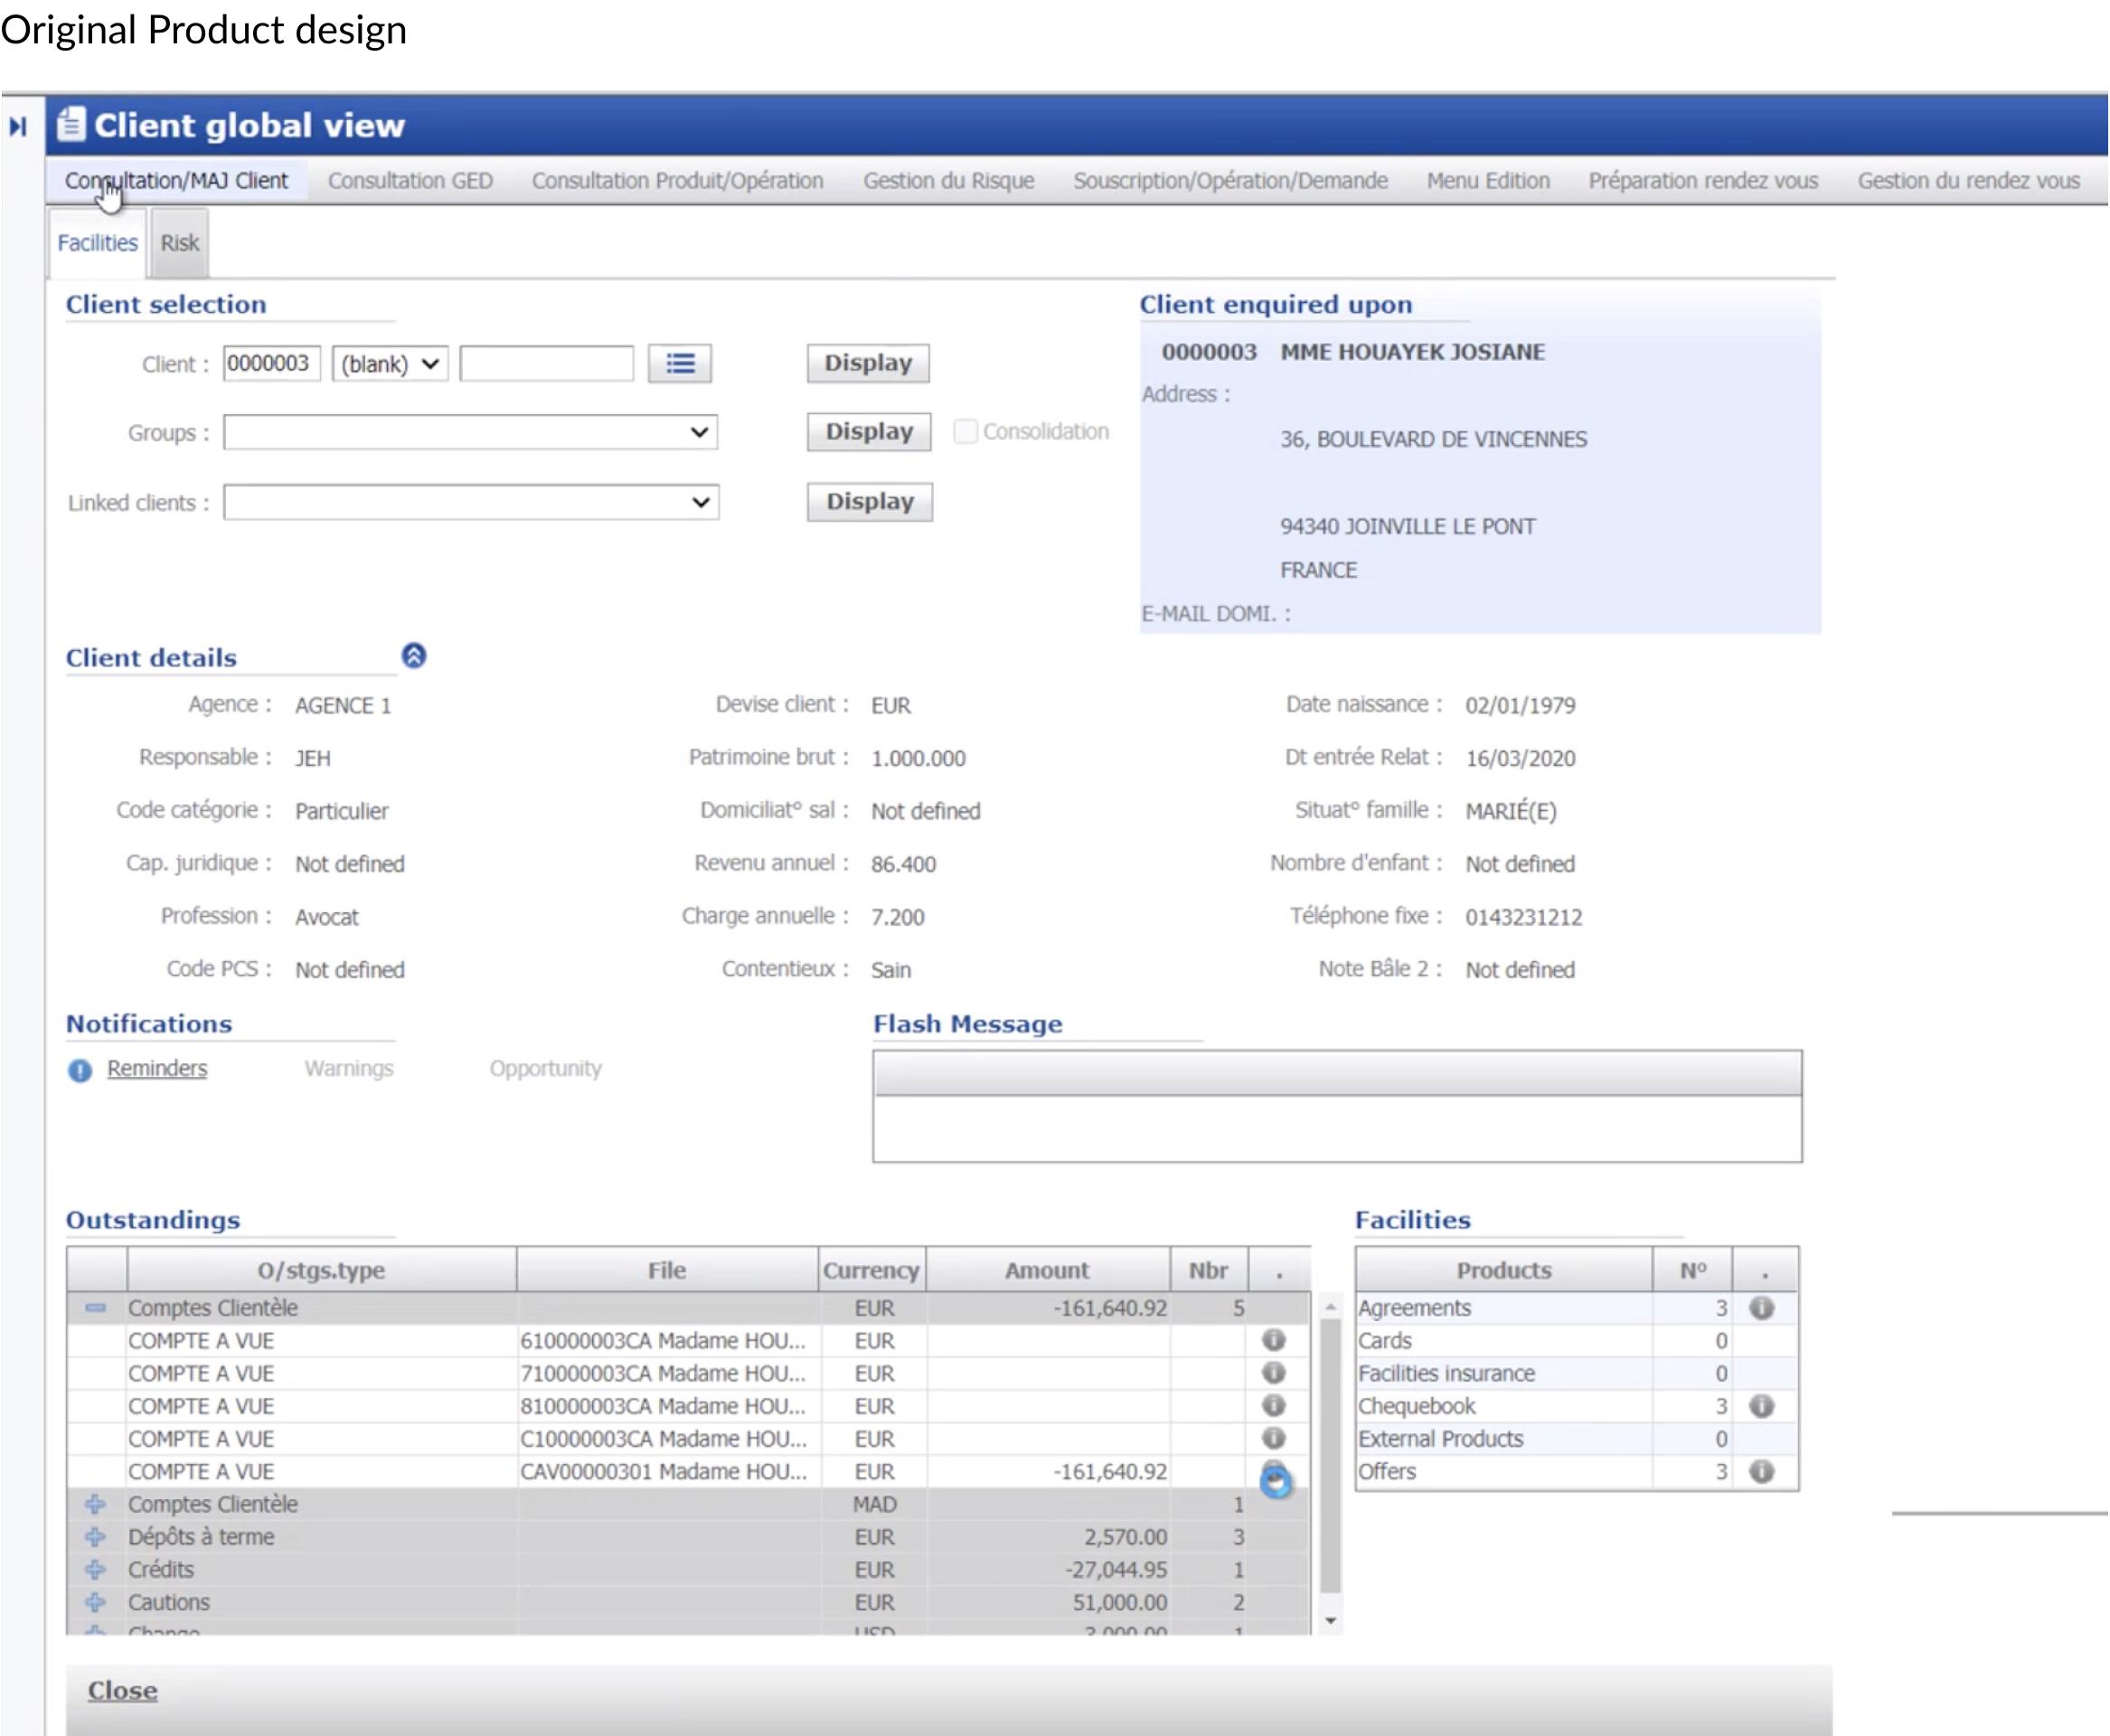This screenshot has width=2110, height=1736.
Task: Click Display button next to Client field
Action: coord(868,363)
